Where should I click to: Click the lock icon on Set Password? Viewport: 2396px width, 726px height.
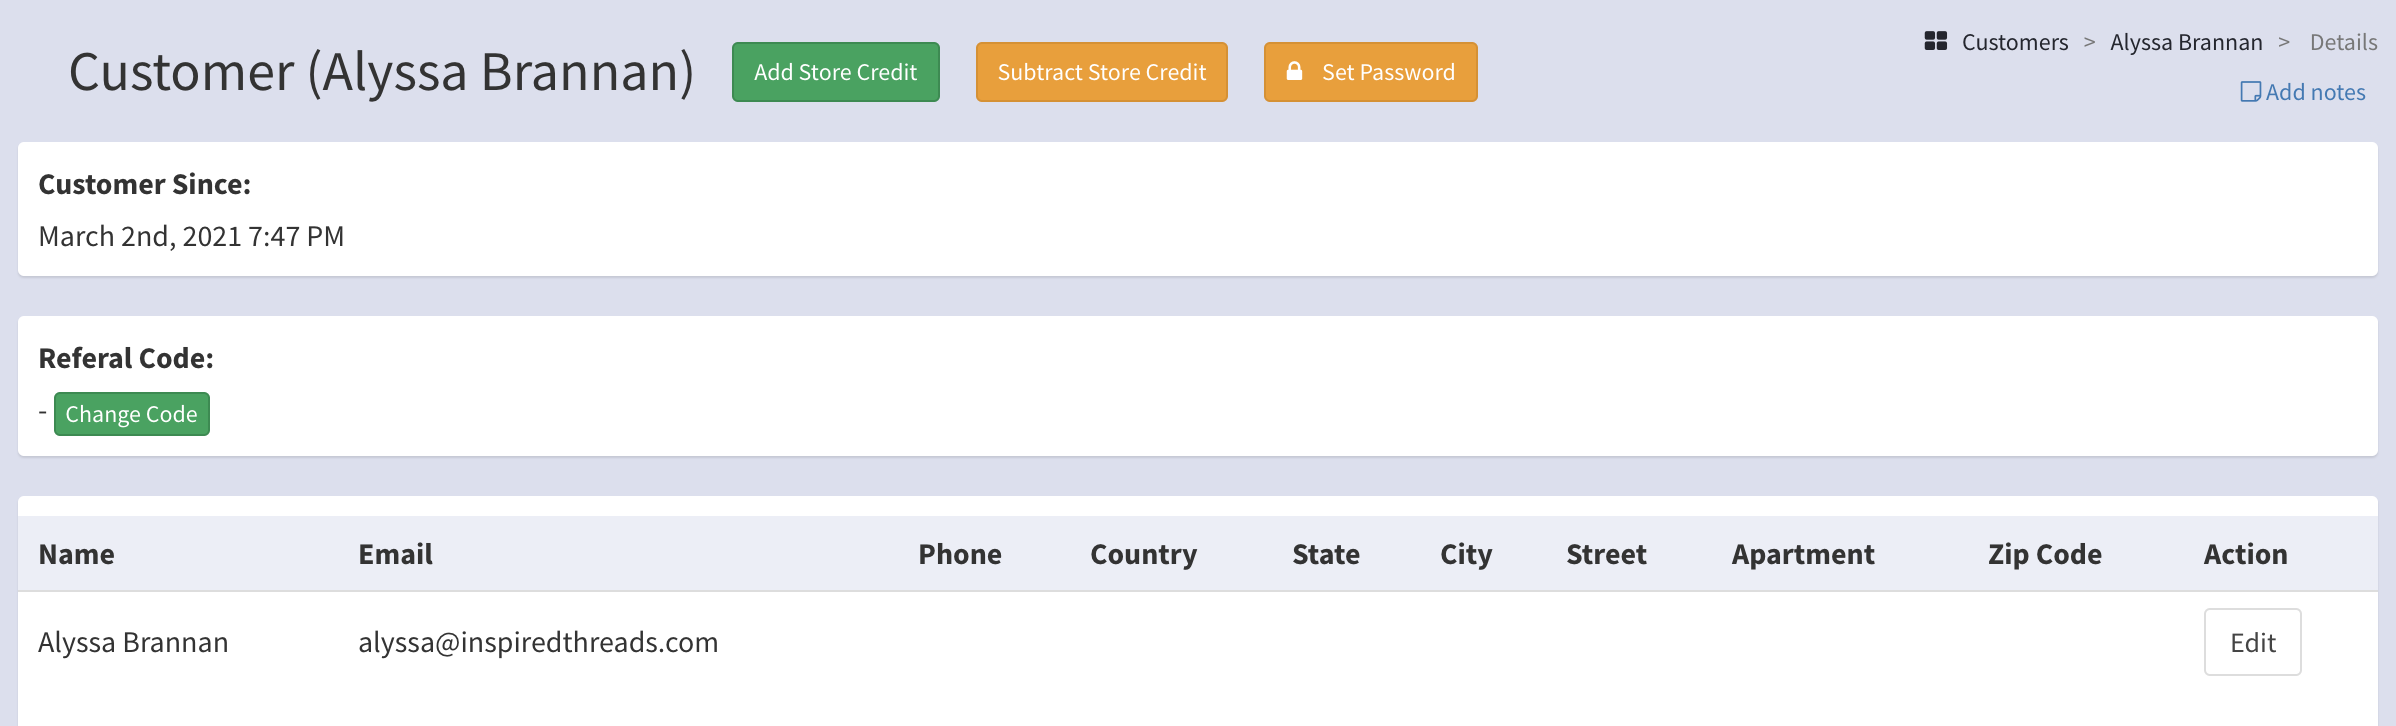click(x=1294, y=71)
